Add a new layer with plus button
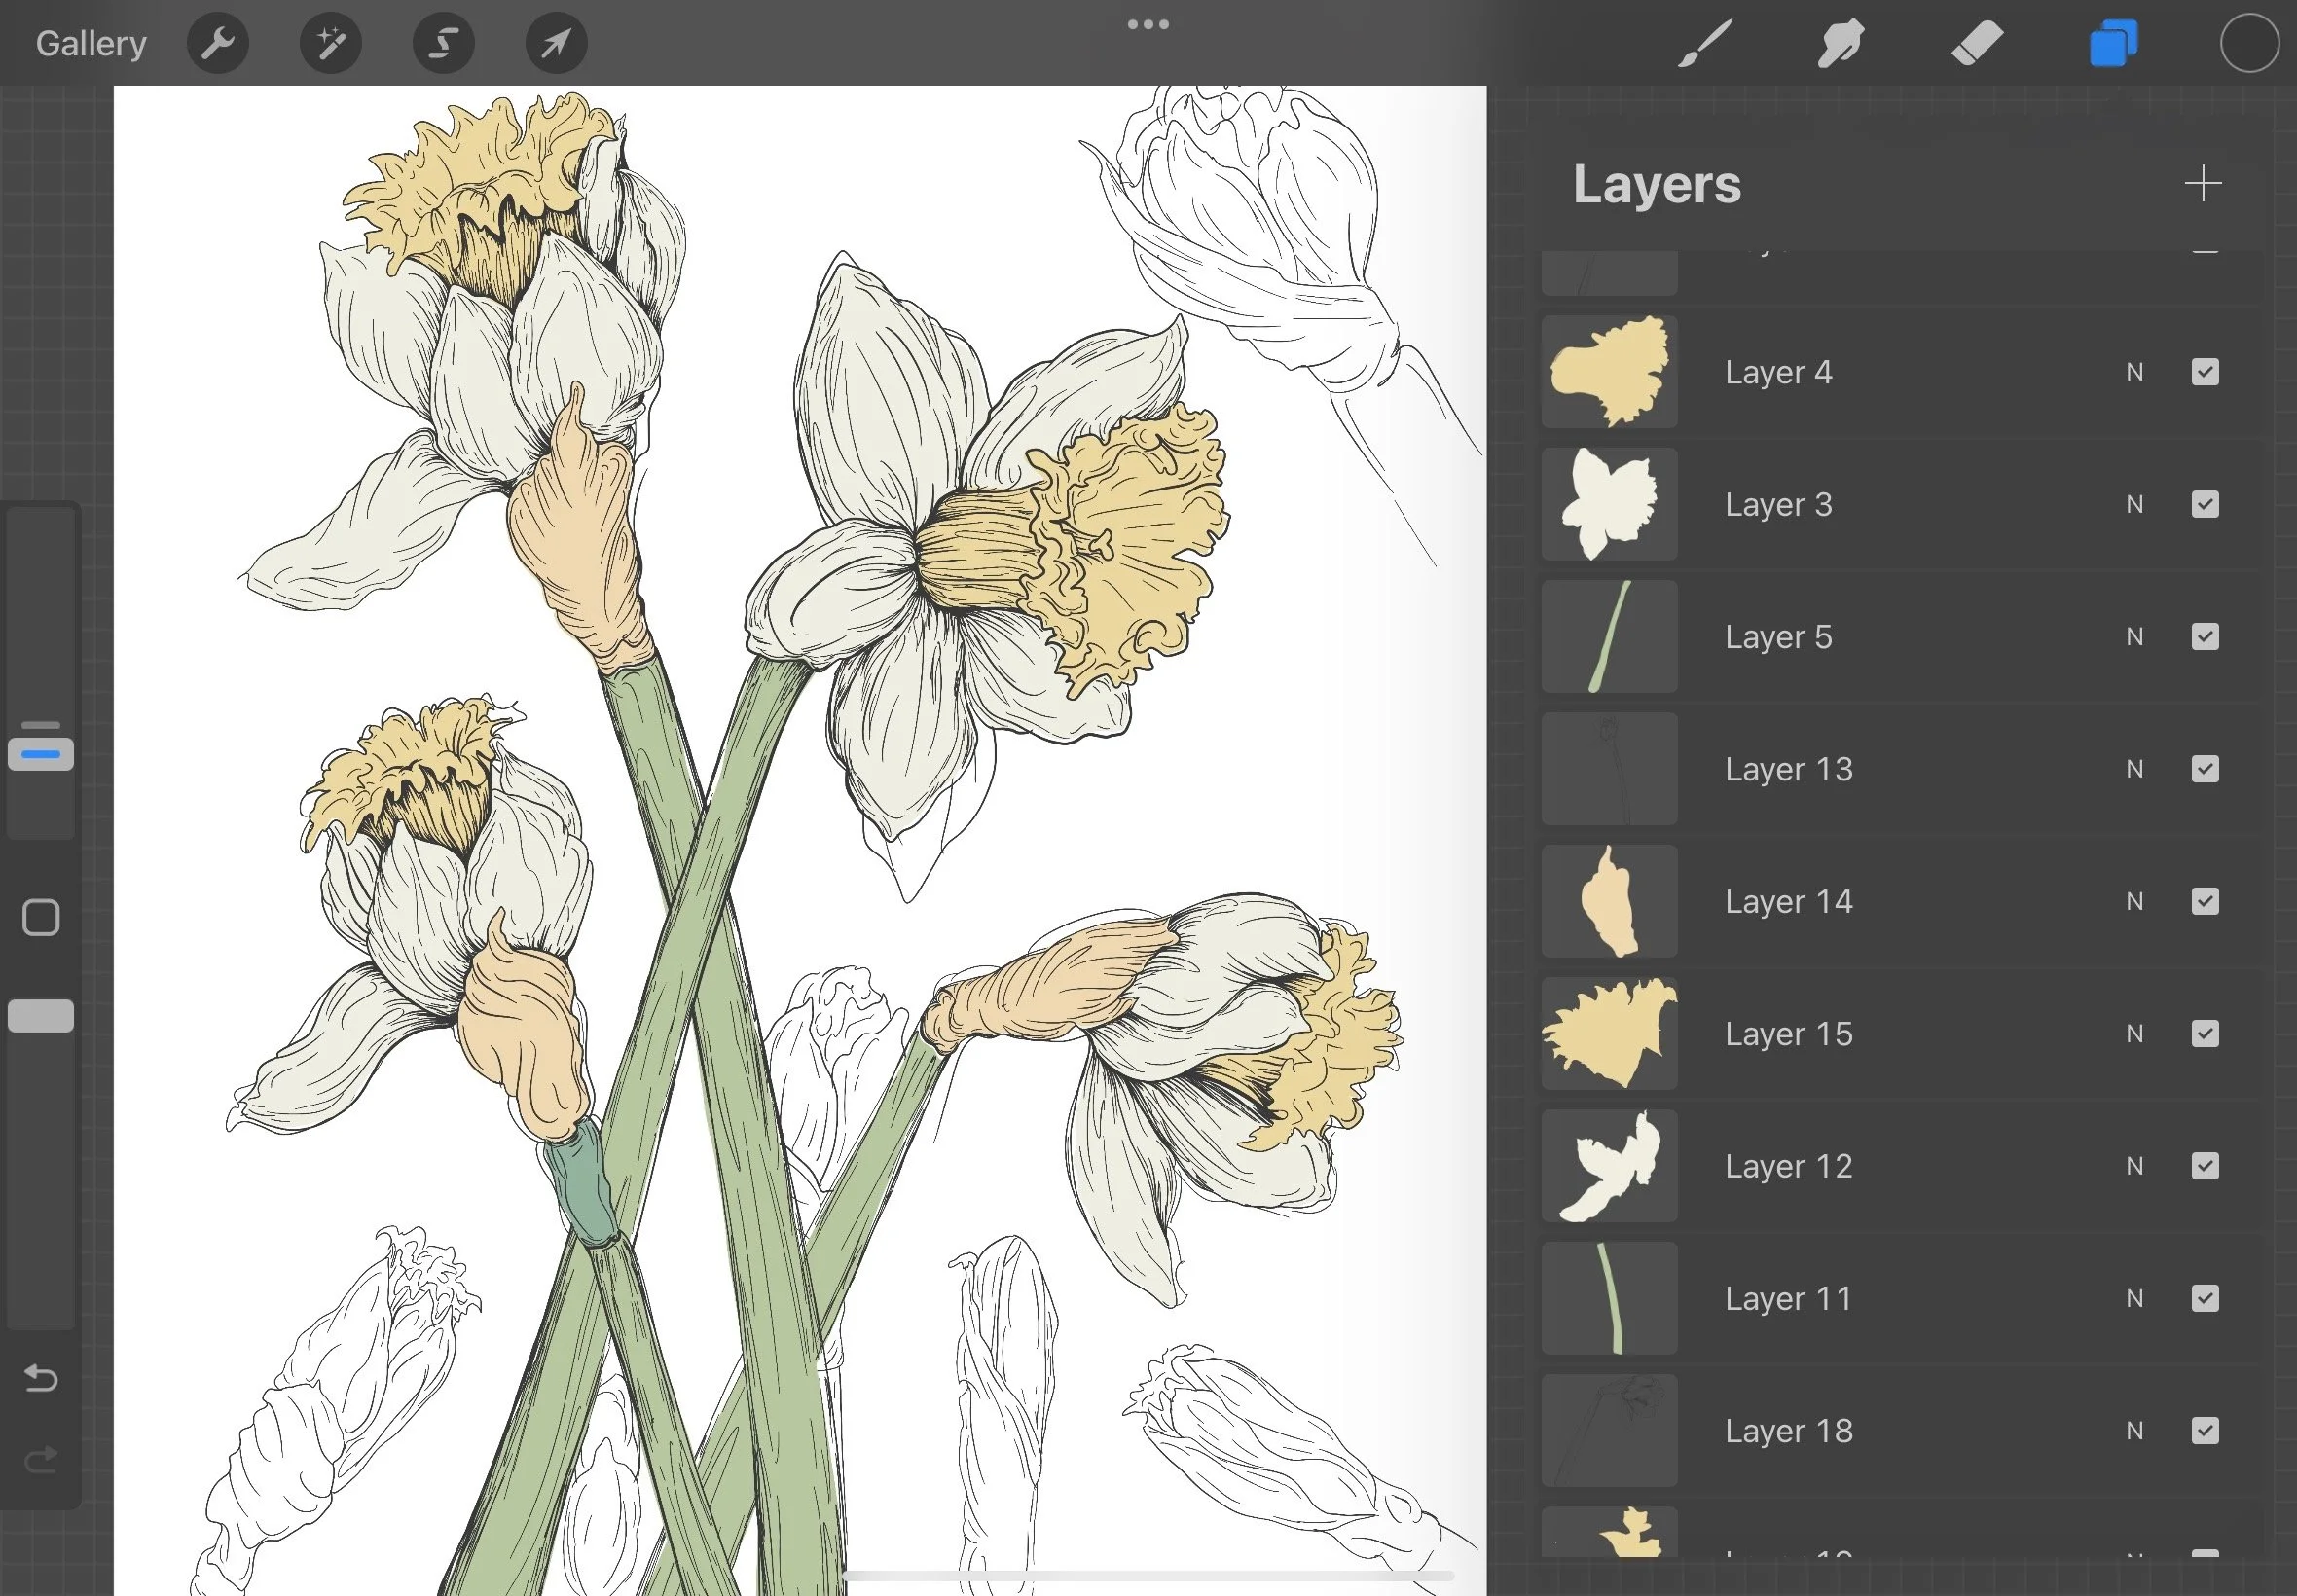 click(2202, 184)
